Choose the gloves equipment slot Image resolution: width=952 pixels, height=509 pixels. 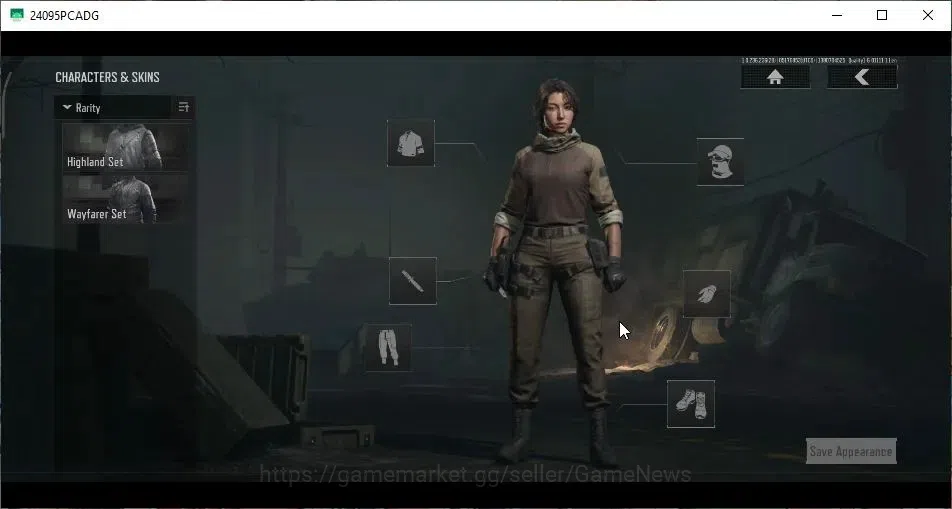tap(707, 294)
